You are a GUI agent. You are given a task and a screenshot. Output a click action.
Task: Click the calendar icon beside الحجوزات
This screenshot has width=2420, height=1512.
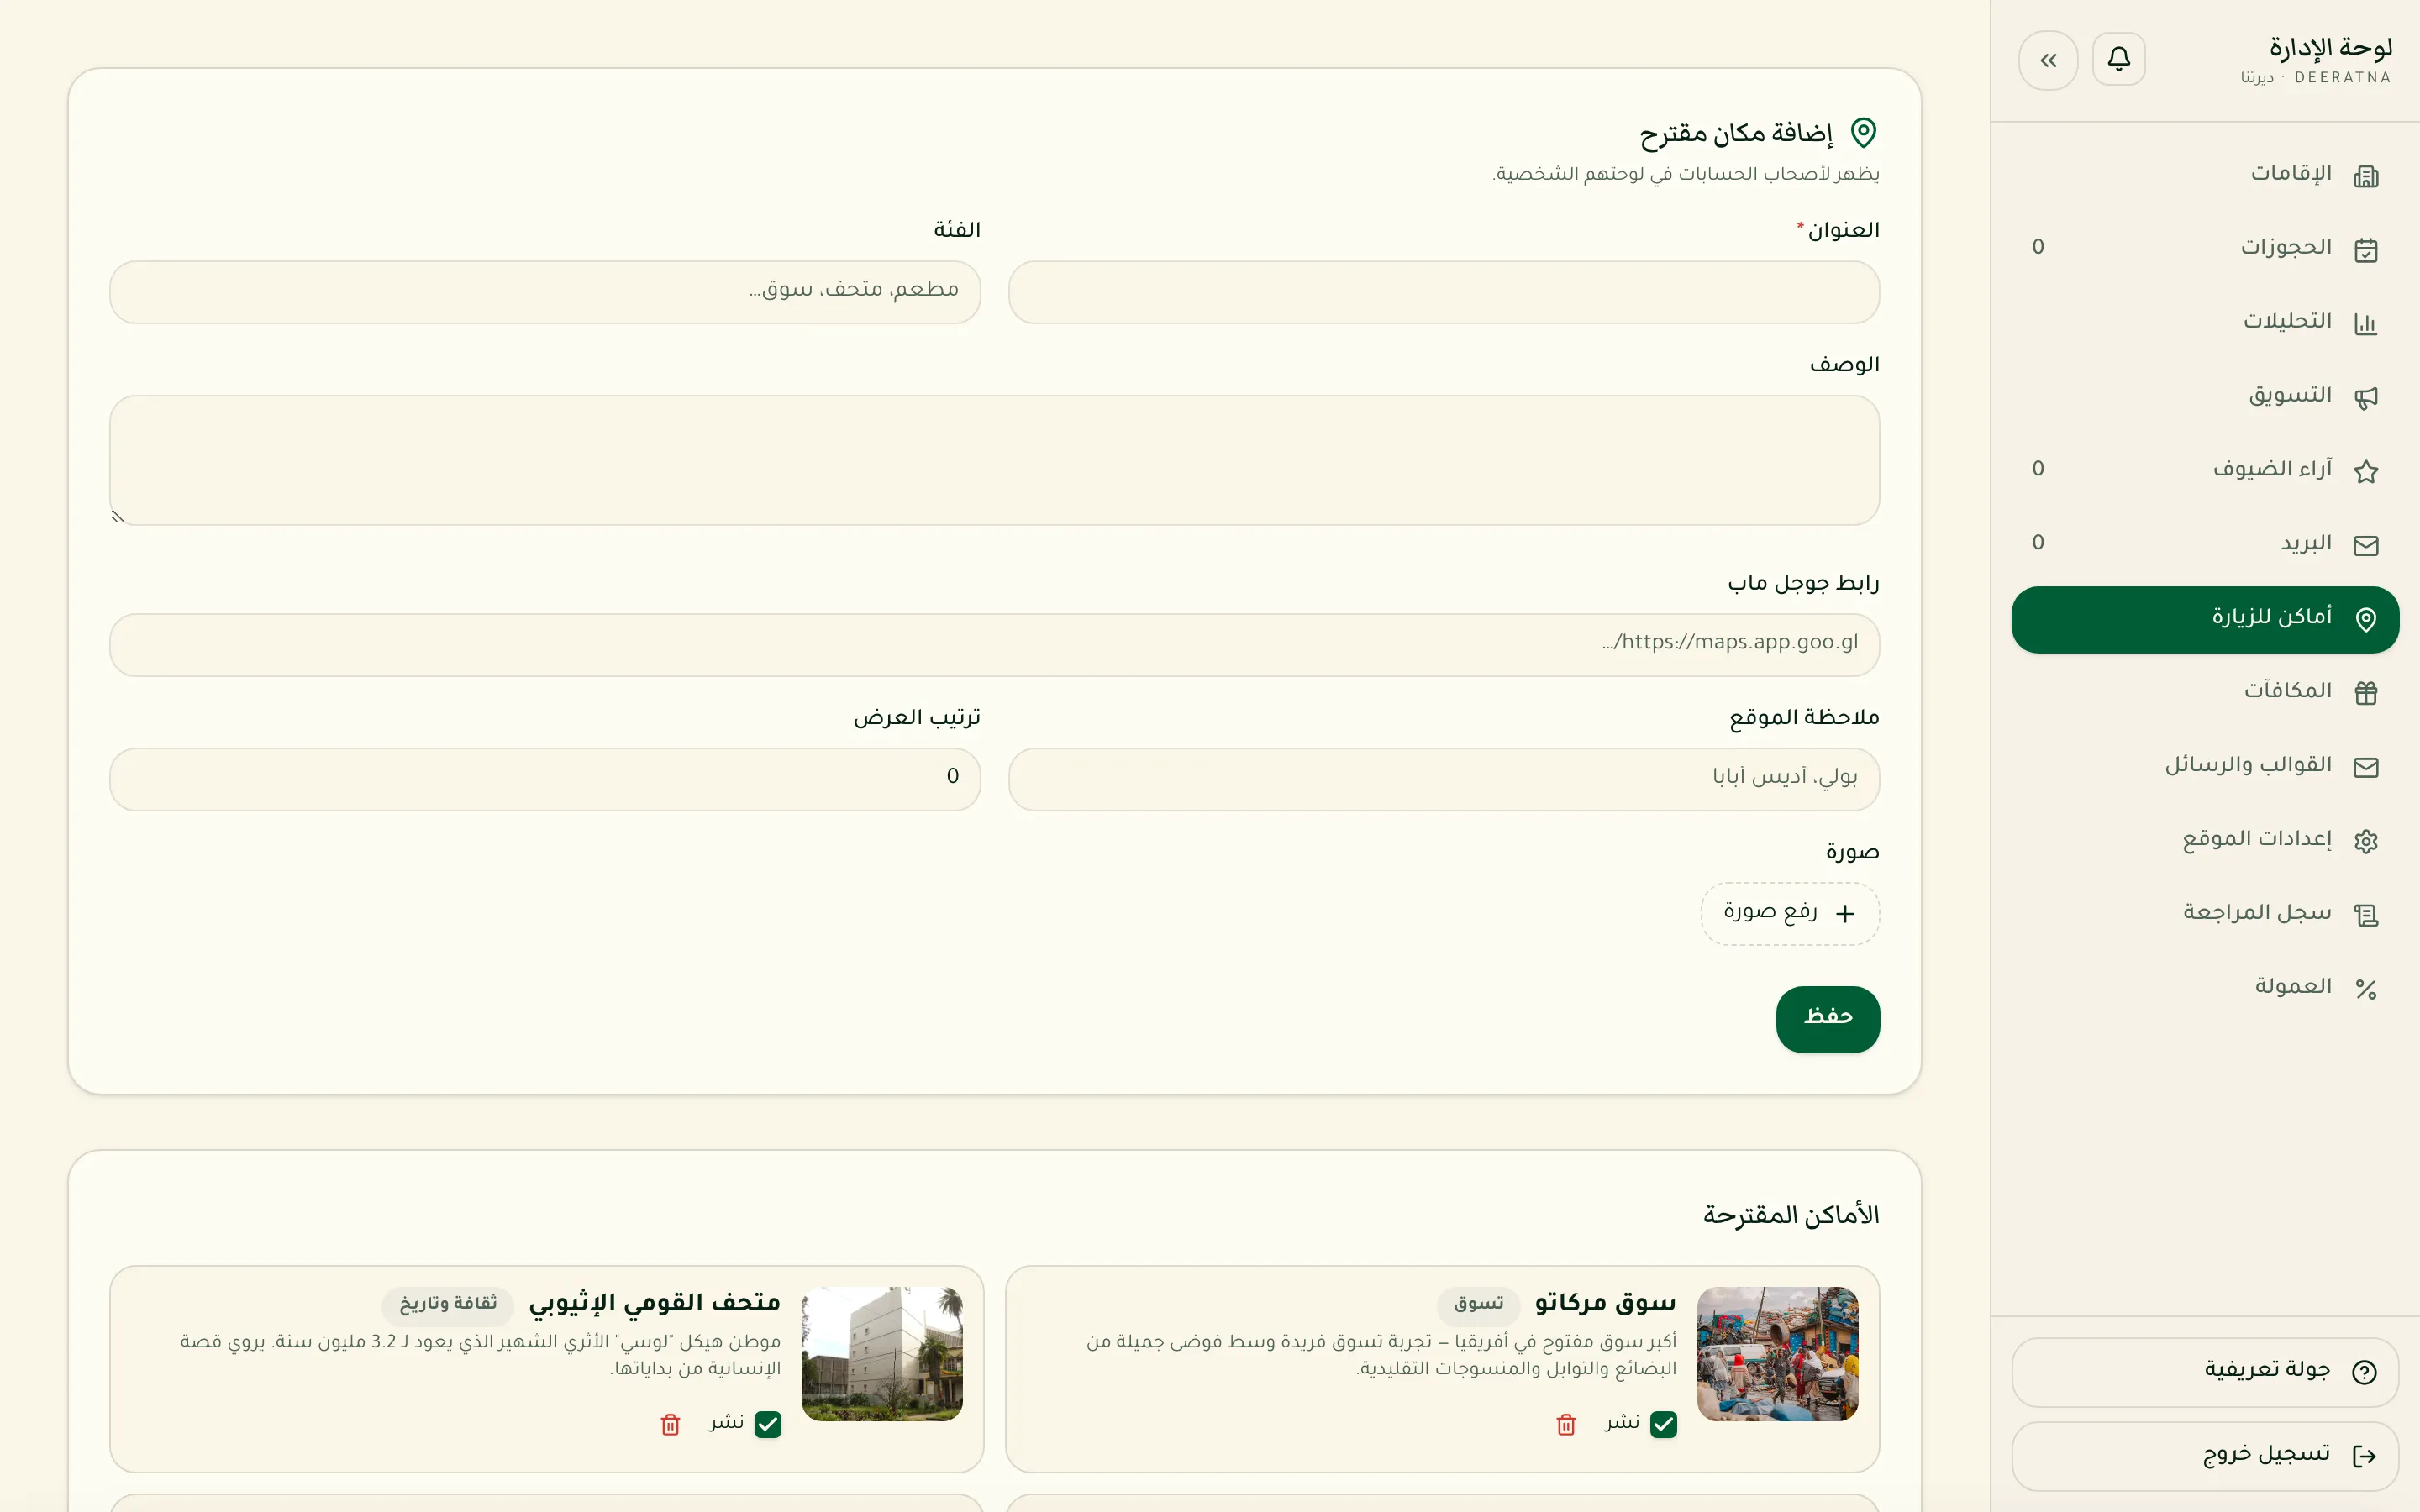2365,250
